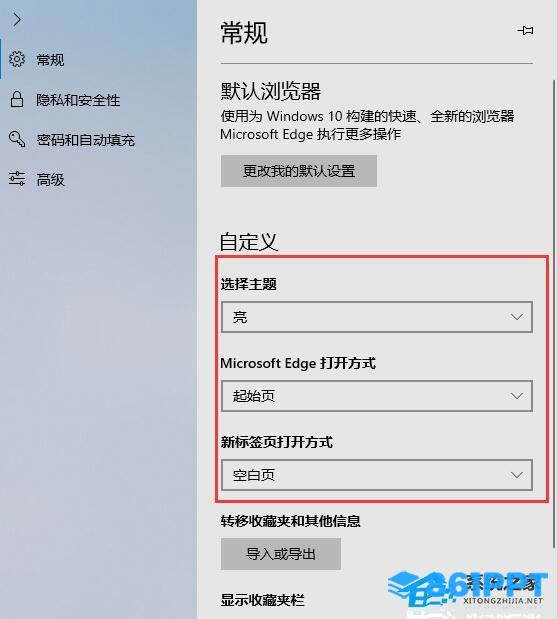
Task: Click the lock icon for 隐私和安全性
Action: point(17,99)
